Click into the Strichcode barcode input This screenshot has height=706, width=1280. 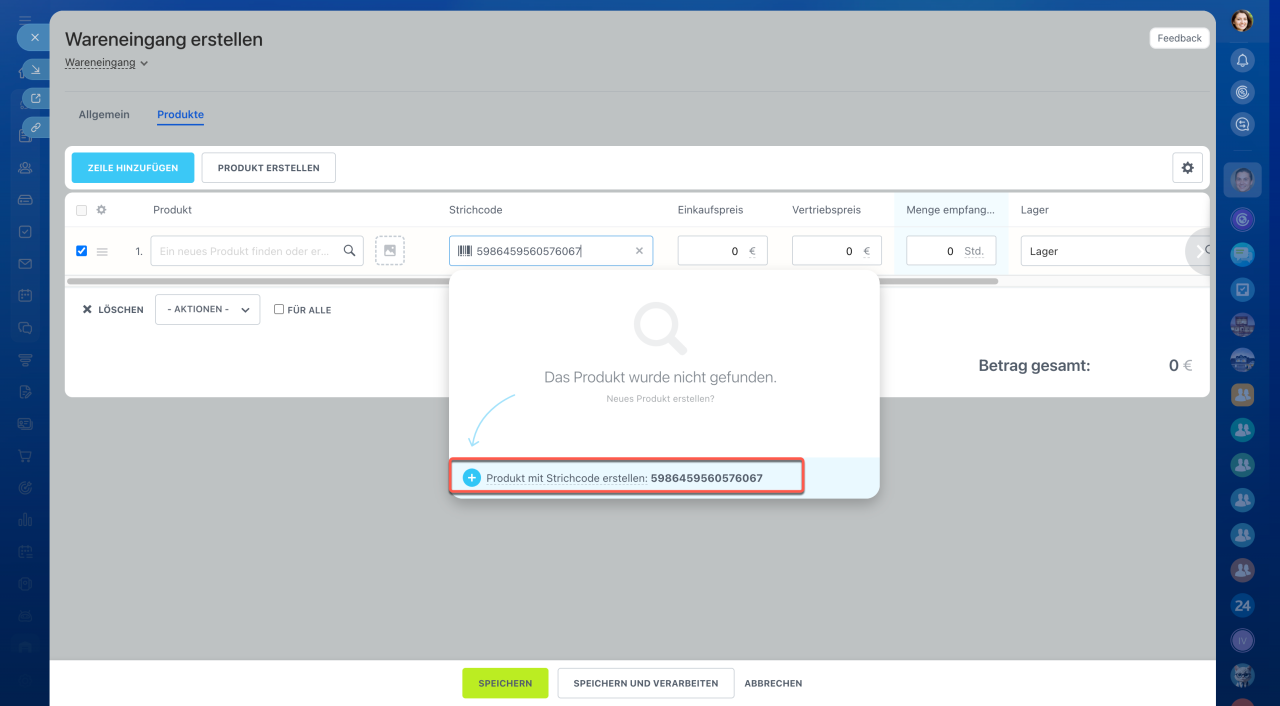point(552,251)
